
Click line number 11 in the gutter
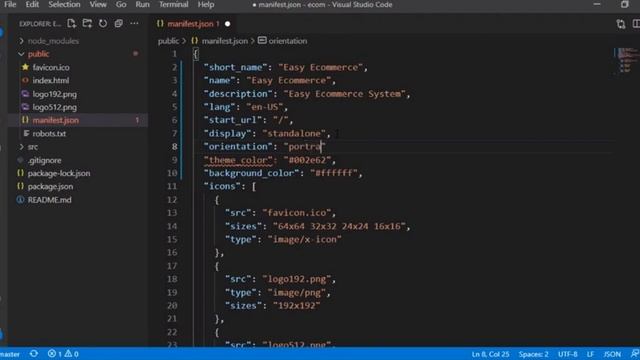(x=172, y=186)
